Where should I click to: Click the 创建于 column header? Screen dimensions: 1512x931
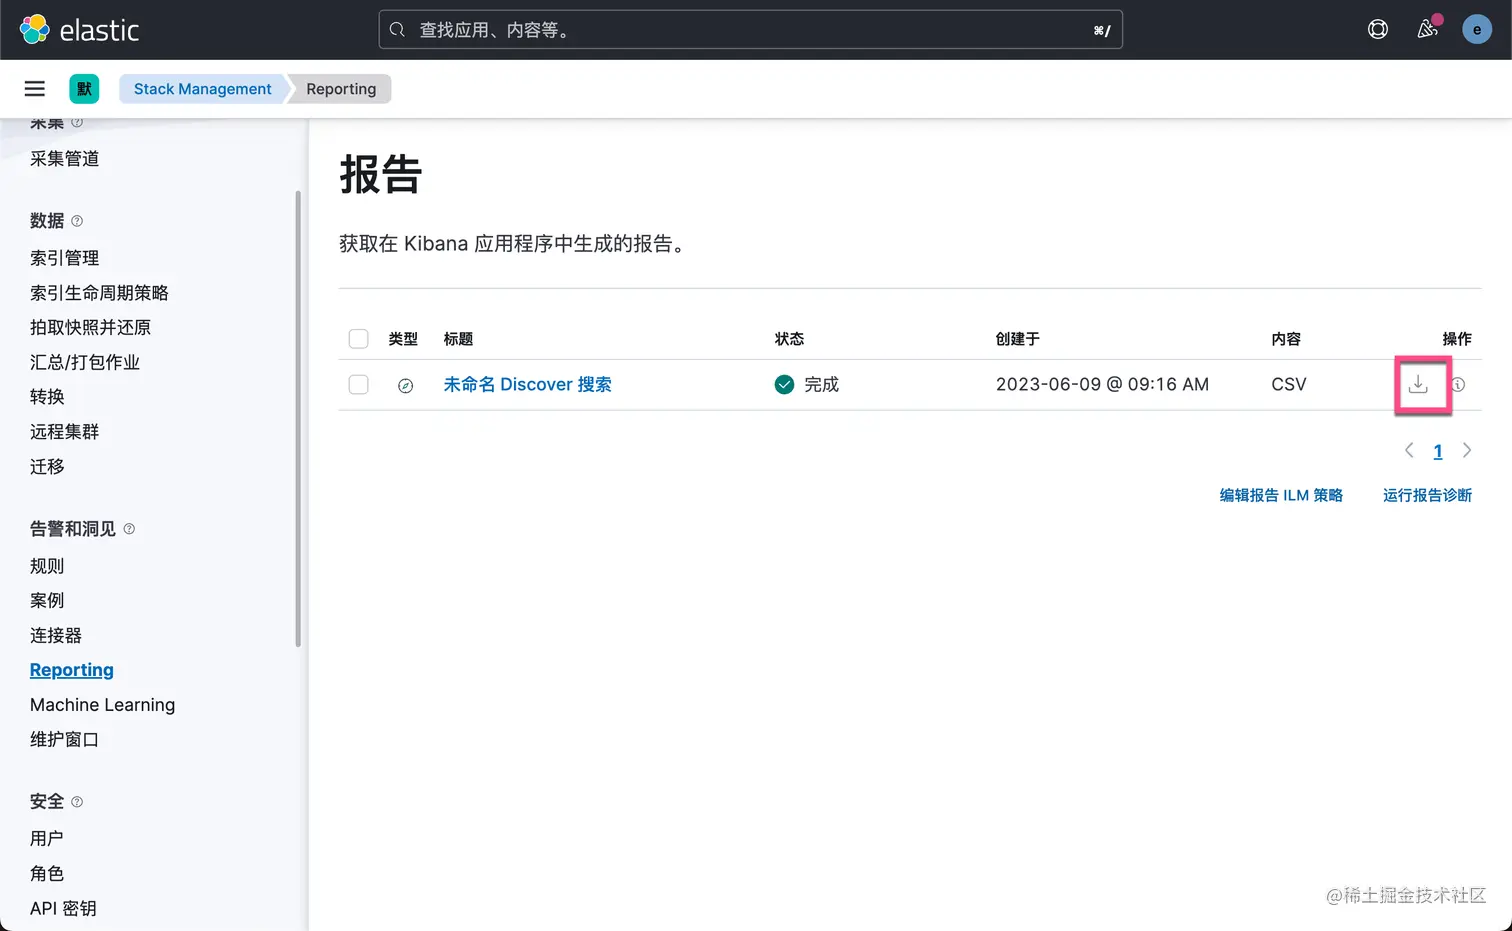coord(1018,339)
